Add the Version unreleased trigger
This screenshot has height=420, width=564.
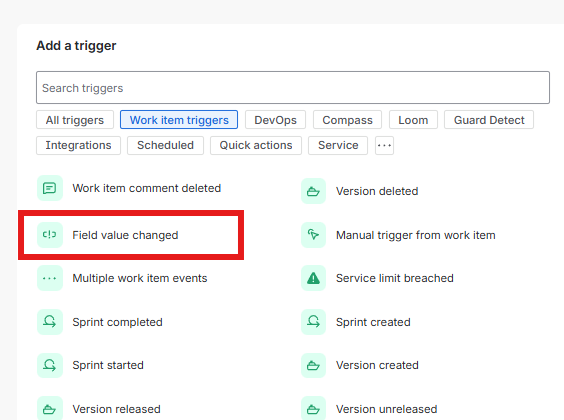coord(369,409)
